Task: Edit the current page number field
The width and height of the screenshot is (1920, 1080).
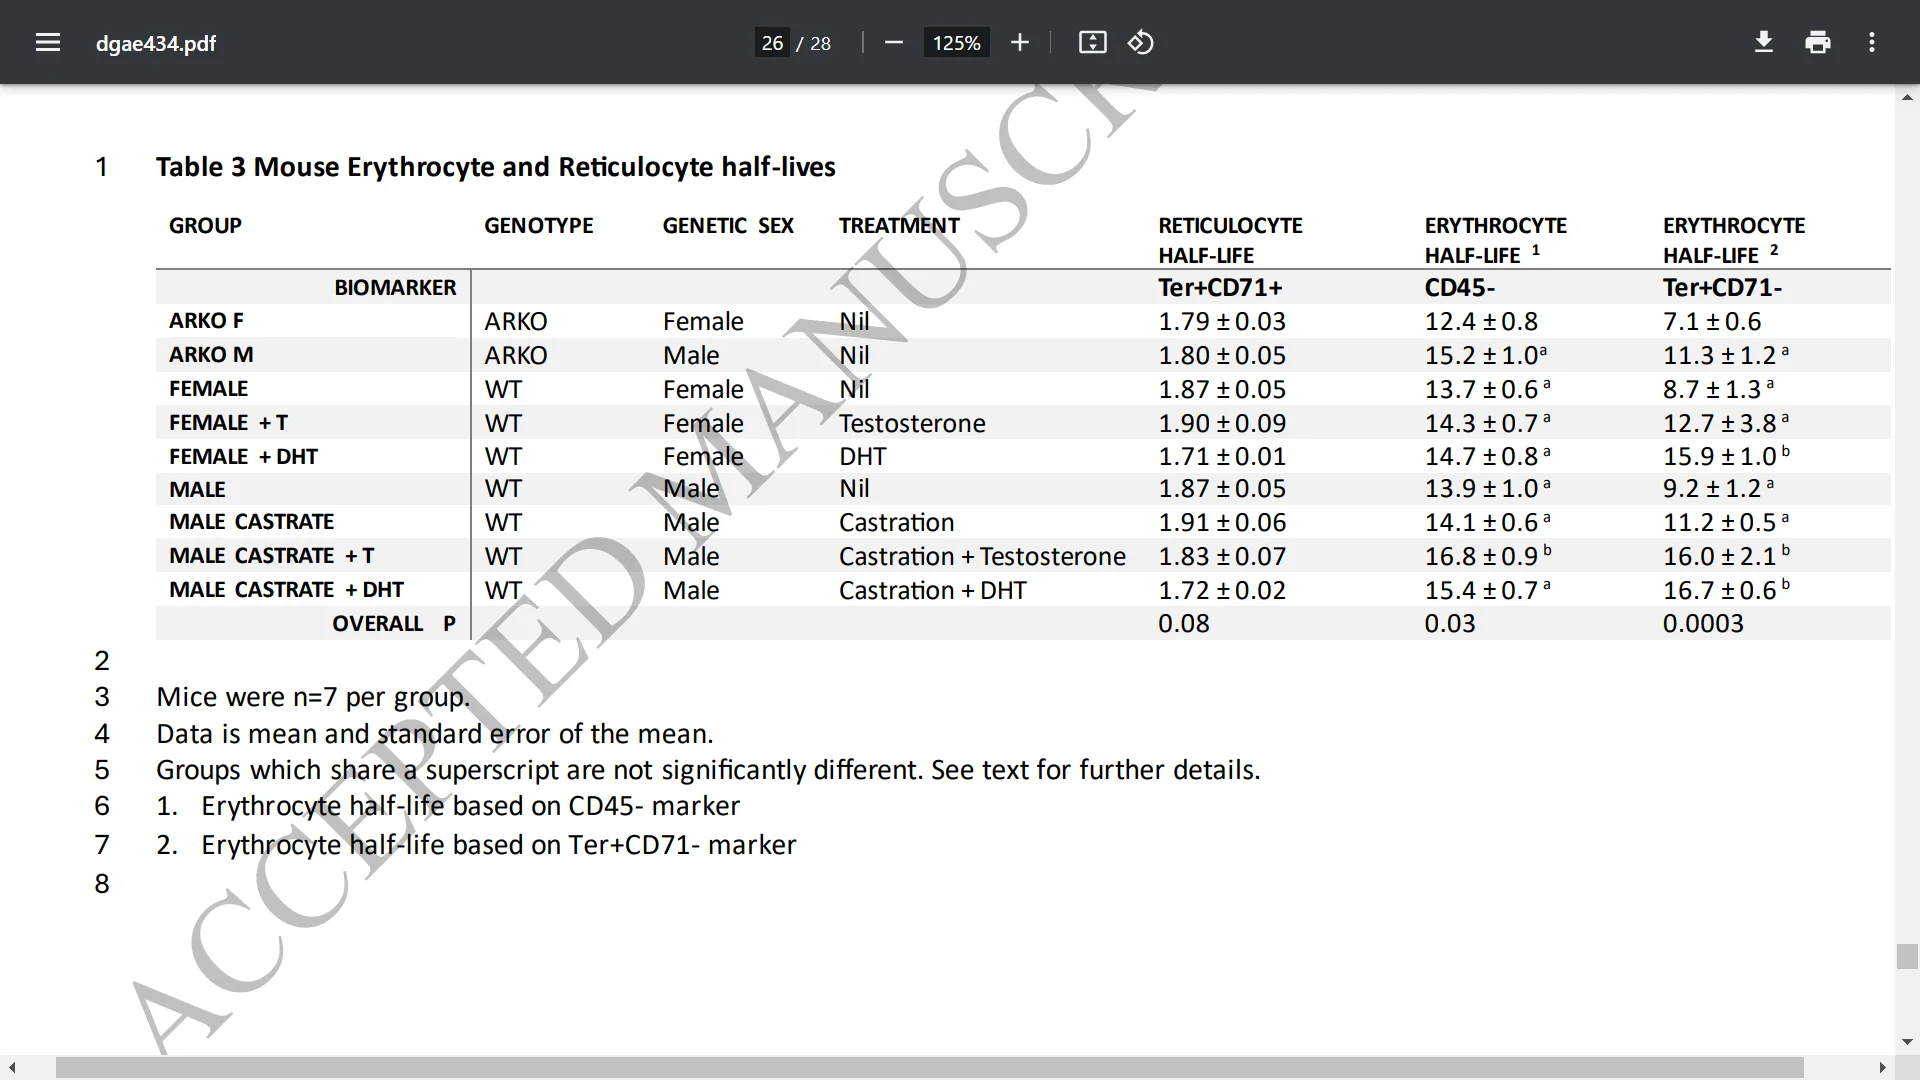Action: [772, 43]
